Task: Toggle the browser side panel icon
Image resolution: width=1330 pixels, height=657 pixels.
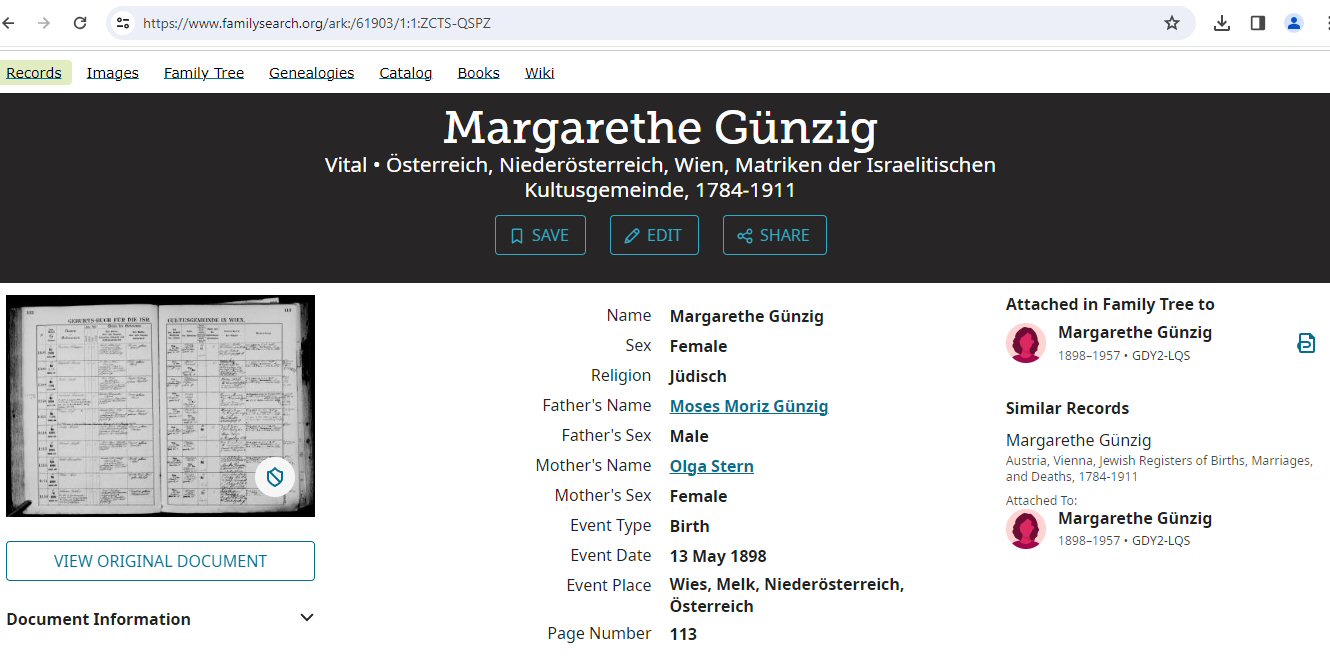Action: tap(1258, 23)
